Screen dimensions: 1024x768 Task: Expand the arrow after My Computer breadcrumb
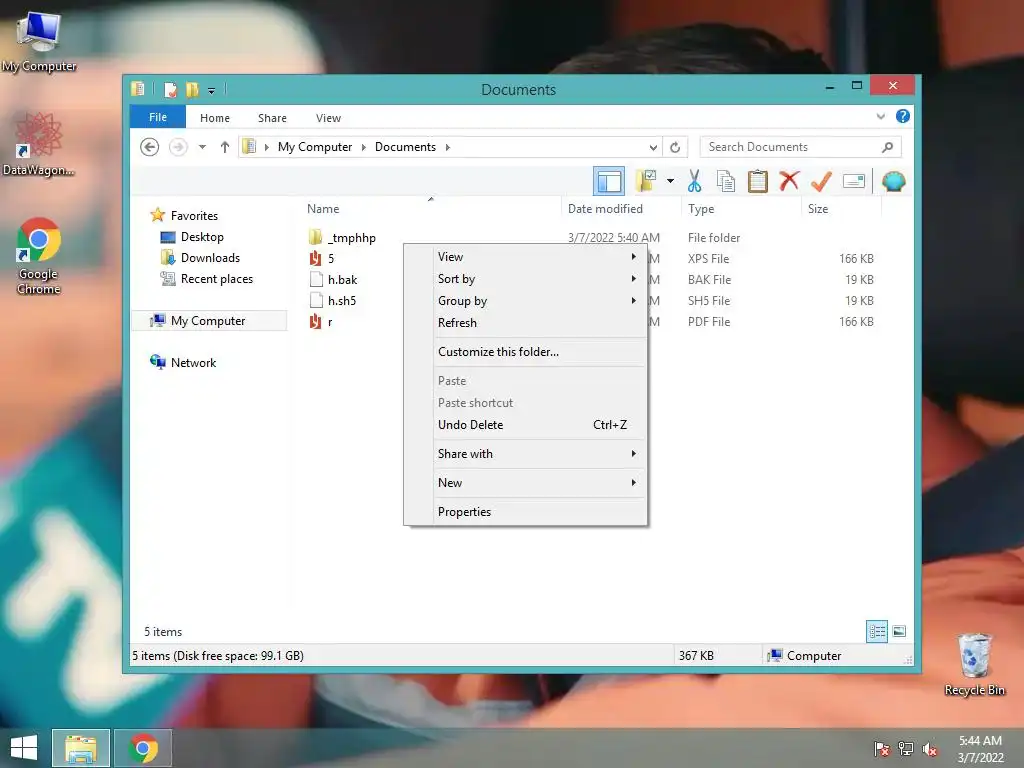tap(364, 147)
